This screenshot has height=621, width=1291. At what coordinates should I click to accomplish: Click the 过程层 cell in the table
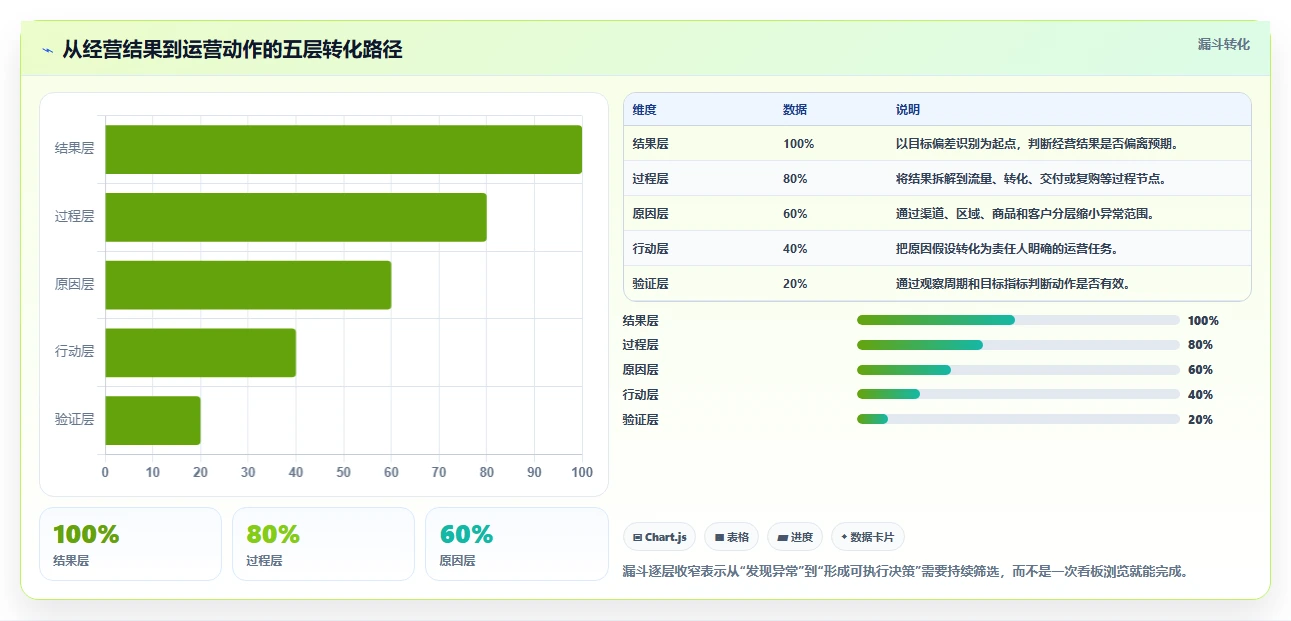(650, 179)
